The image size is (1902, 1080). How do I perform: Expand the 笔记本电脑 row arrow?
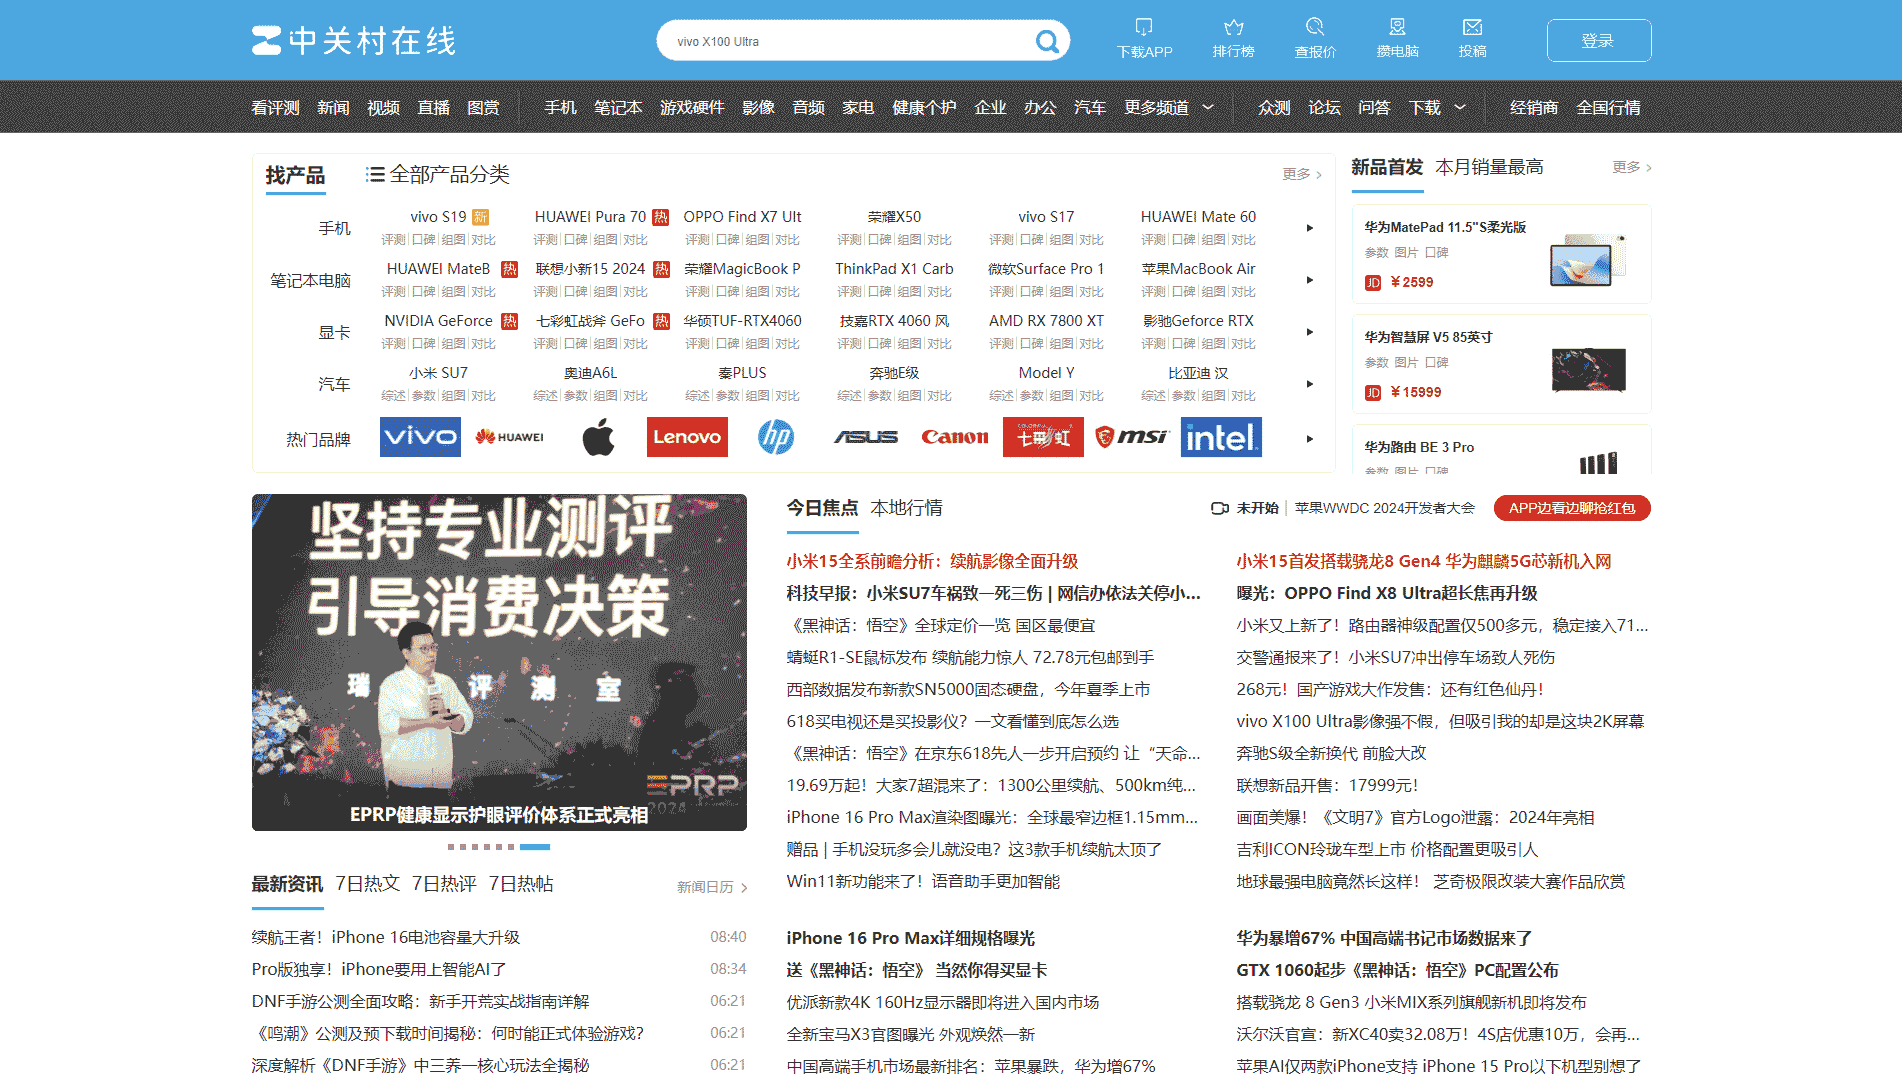(1310, 280)
